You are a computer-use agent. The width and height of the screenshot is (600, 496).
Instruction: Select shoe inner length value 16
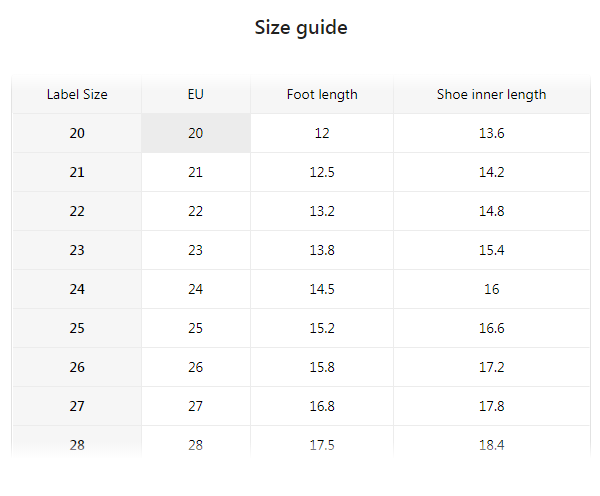click(491, 289)
